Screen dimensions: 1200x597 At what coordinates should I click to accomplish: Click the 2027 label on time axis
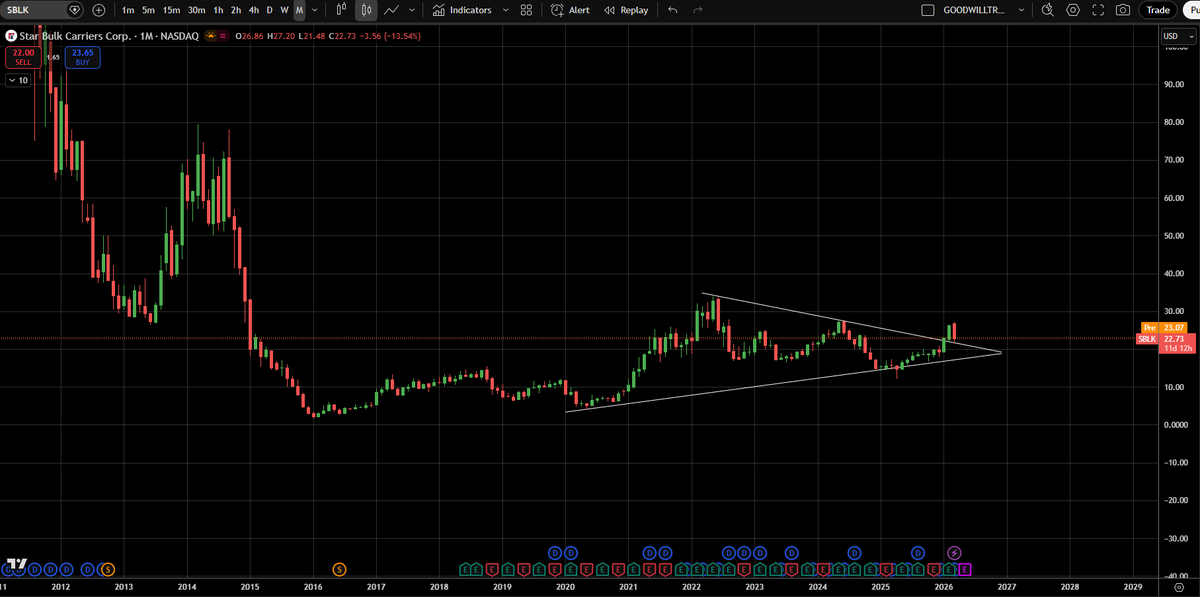(1006, 587)
